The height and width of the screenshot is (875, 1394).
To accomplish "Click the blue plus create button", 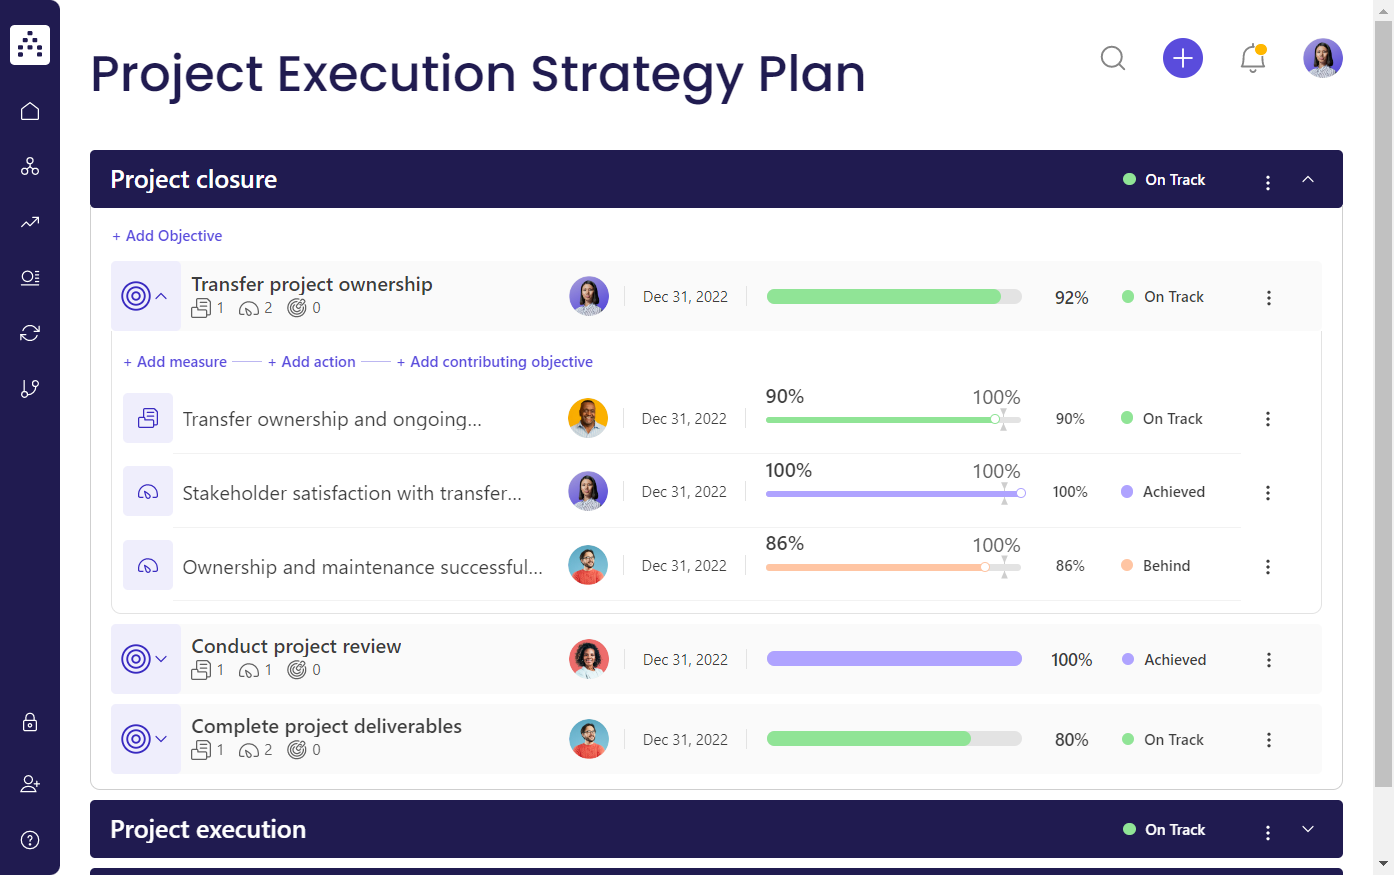I will [1182, 58].
